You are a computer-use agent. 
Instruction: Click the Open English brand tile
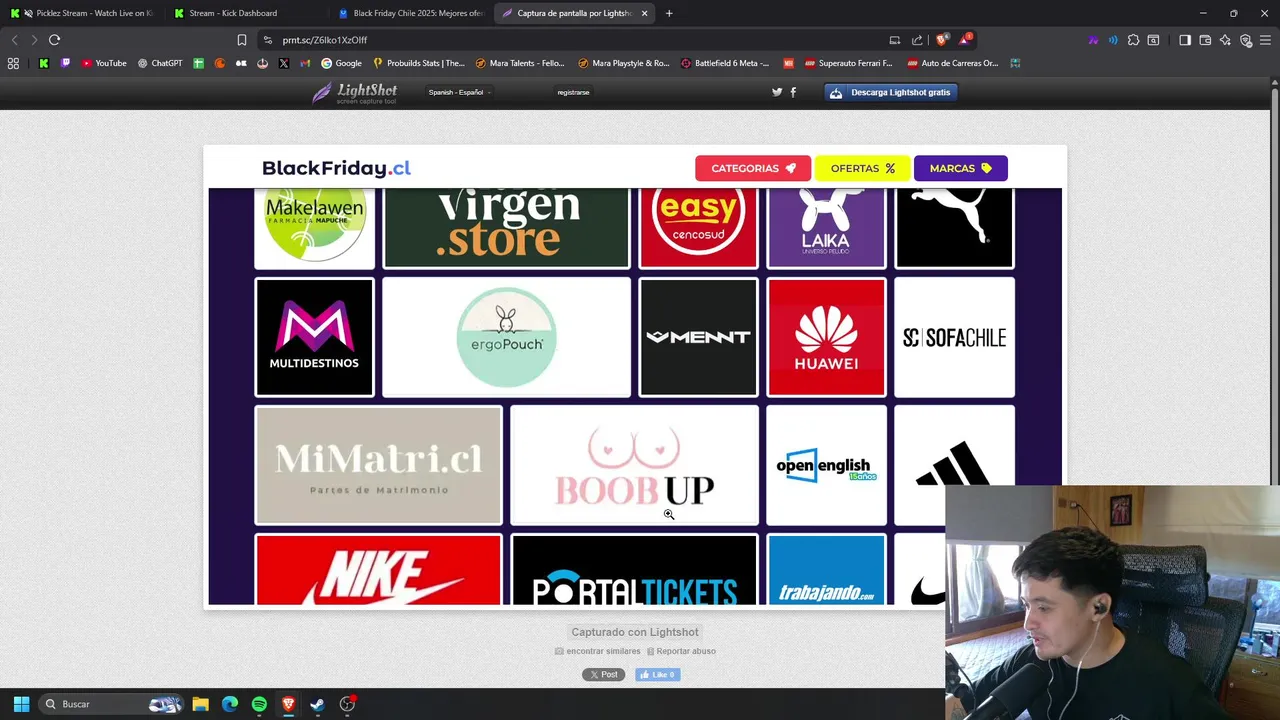(826, 465)
